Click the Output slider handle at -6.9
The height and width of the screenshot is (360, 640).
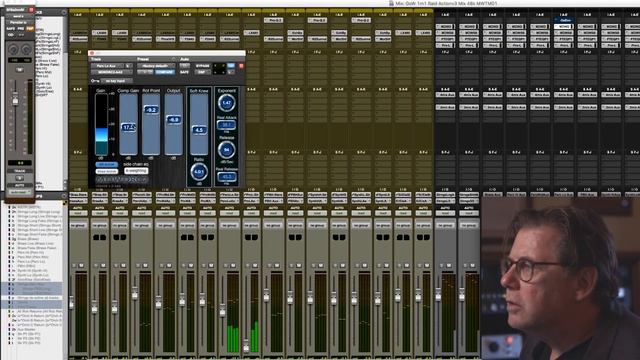pyautogui.click(x=173, y=120)
